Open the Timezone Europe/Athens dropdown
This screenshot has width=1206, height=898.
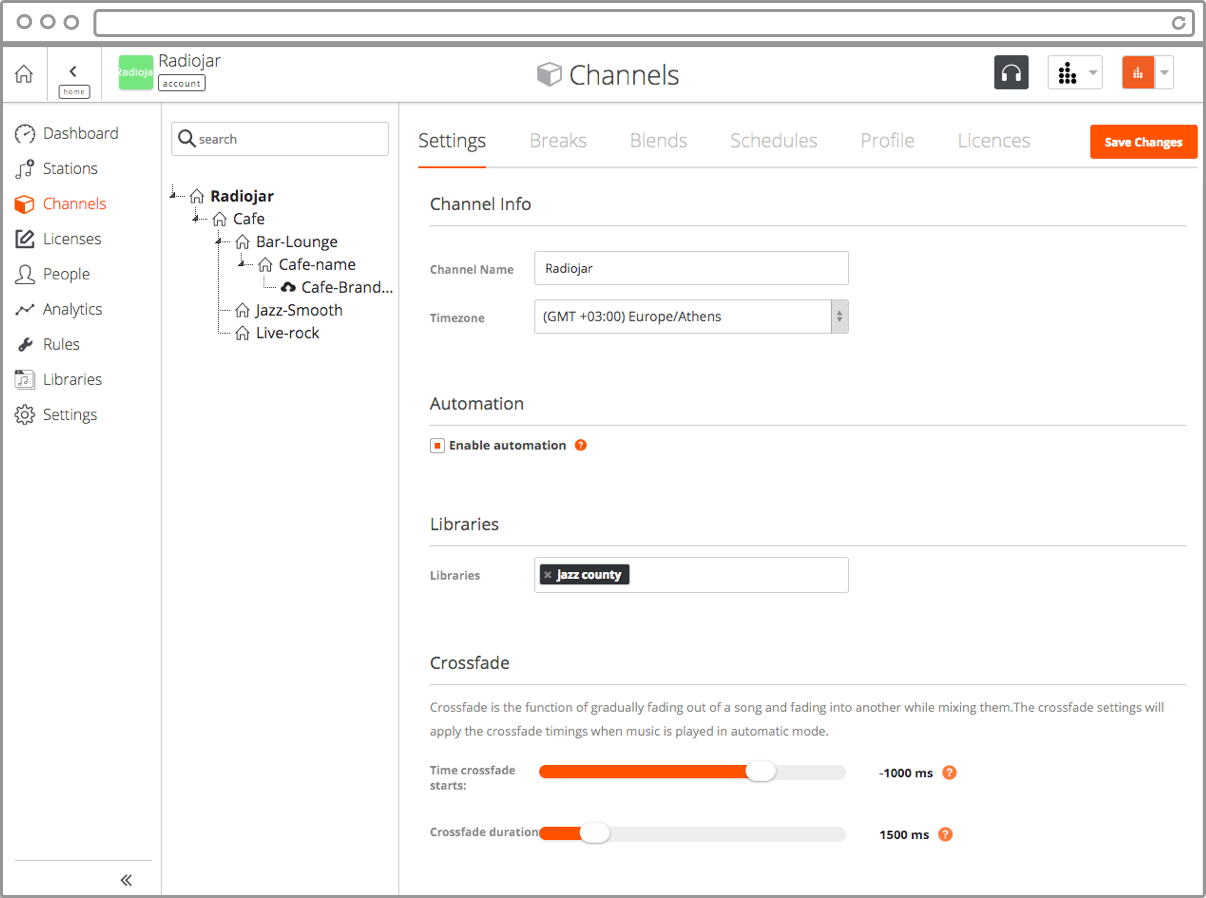[691, 316]
